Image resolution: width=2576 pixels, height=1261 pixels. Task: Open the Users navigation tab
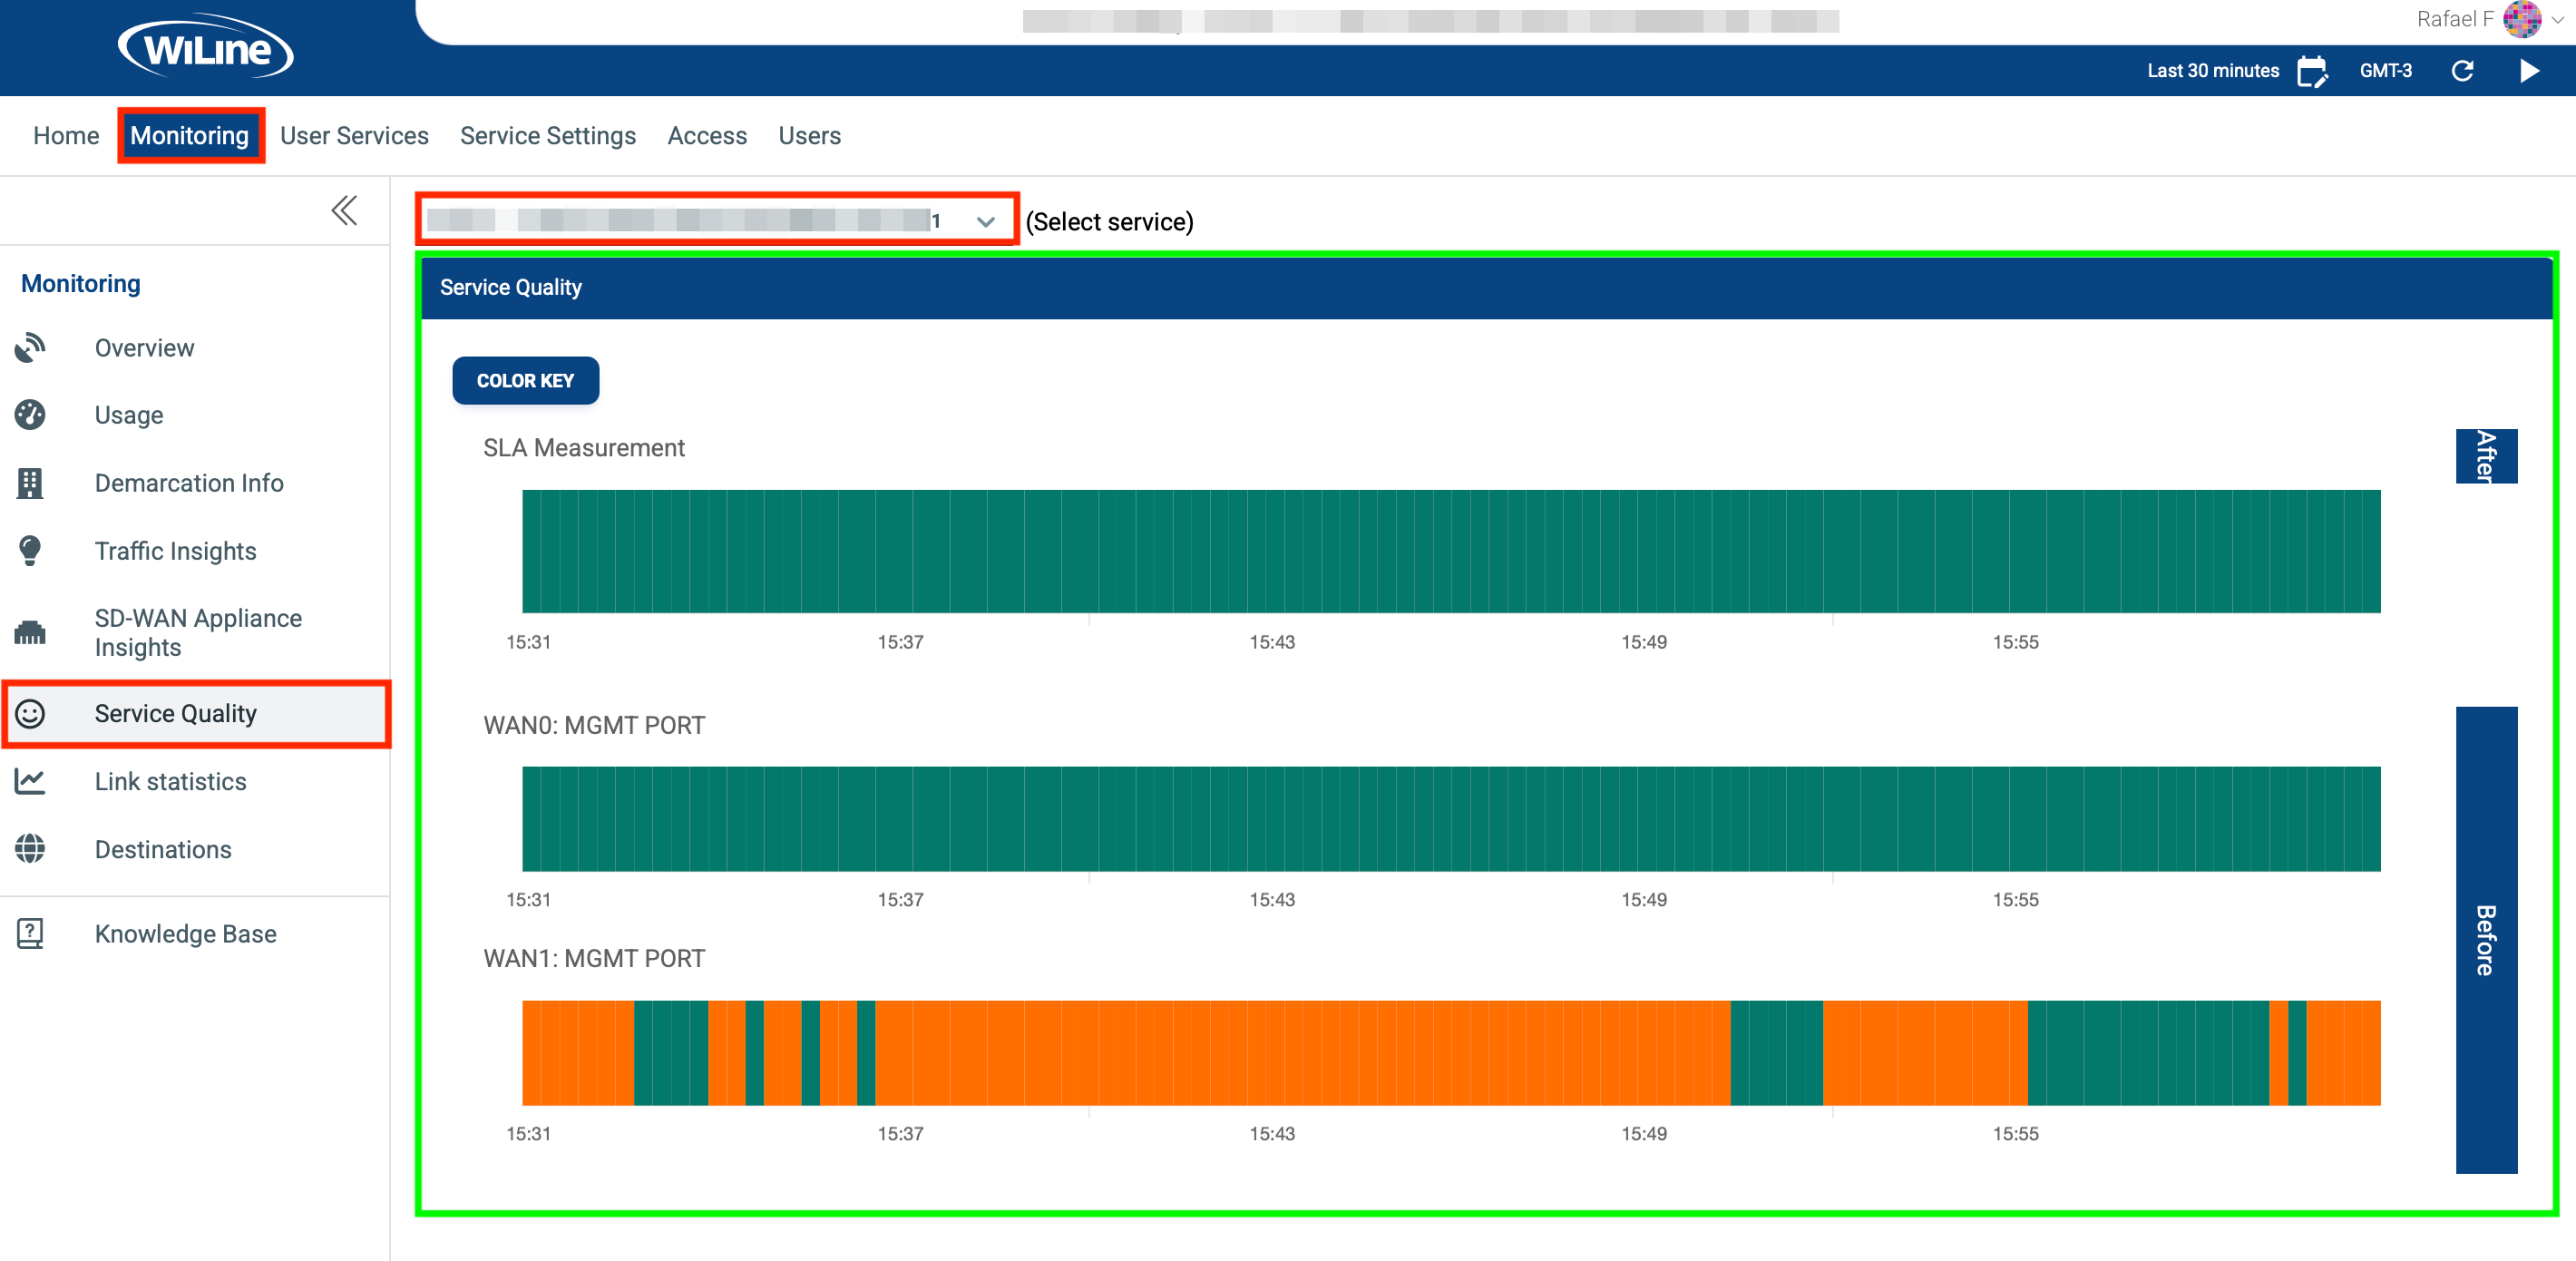809,135
